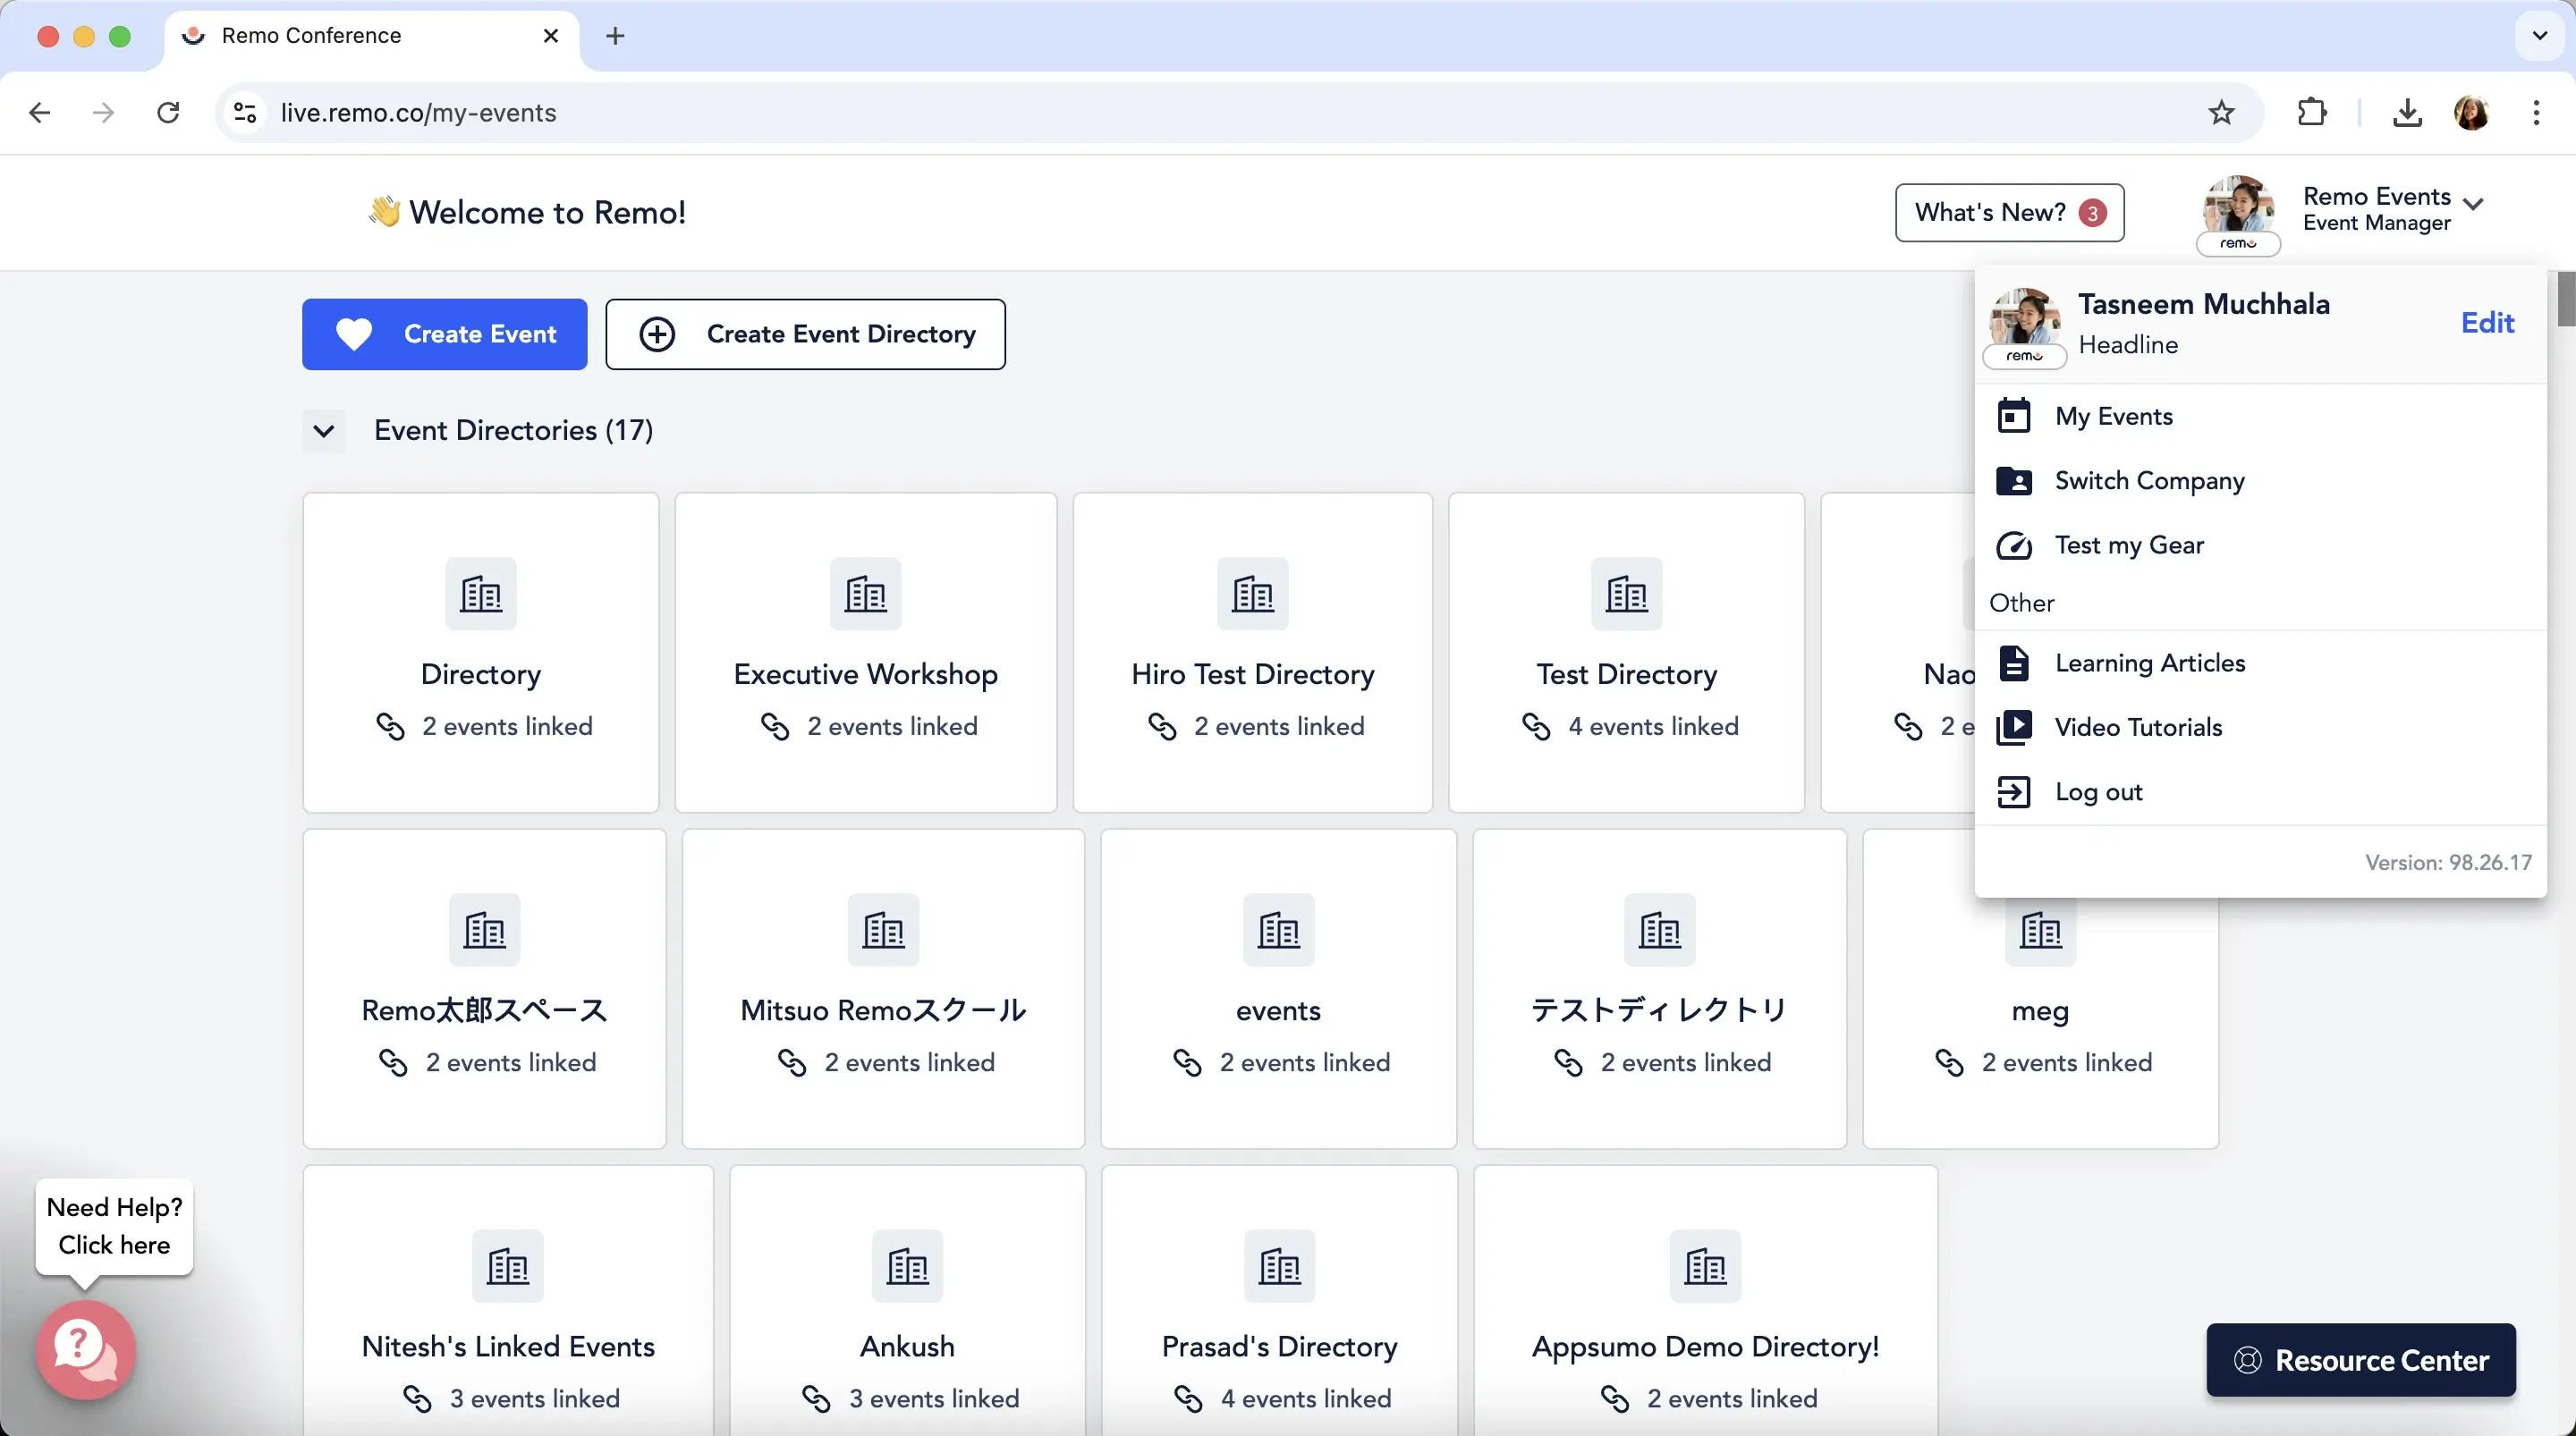Click the Nitesh's Linked Events title
This screenshot has height=1436, width=2576.
point(508,1347)
